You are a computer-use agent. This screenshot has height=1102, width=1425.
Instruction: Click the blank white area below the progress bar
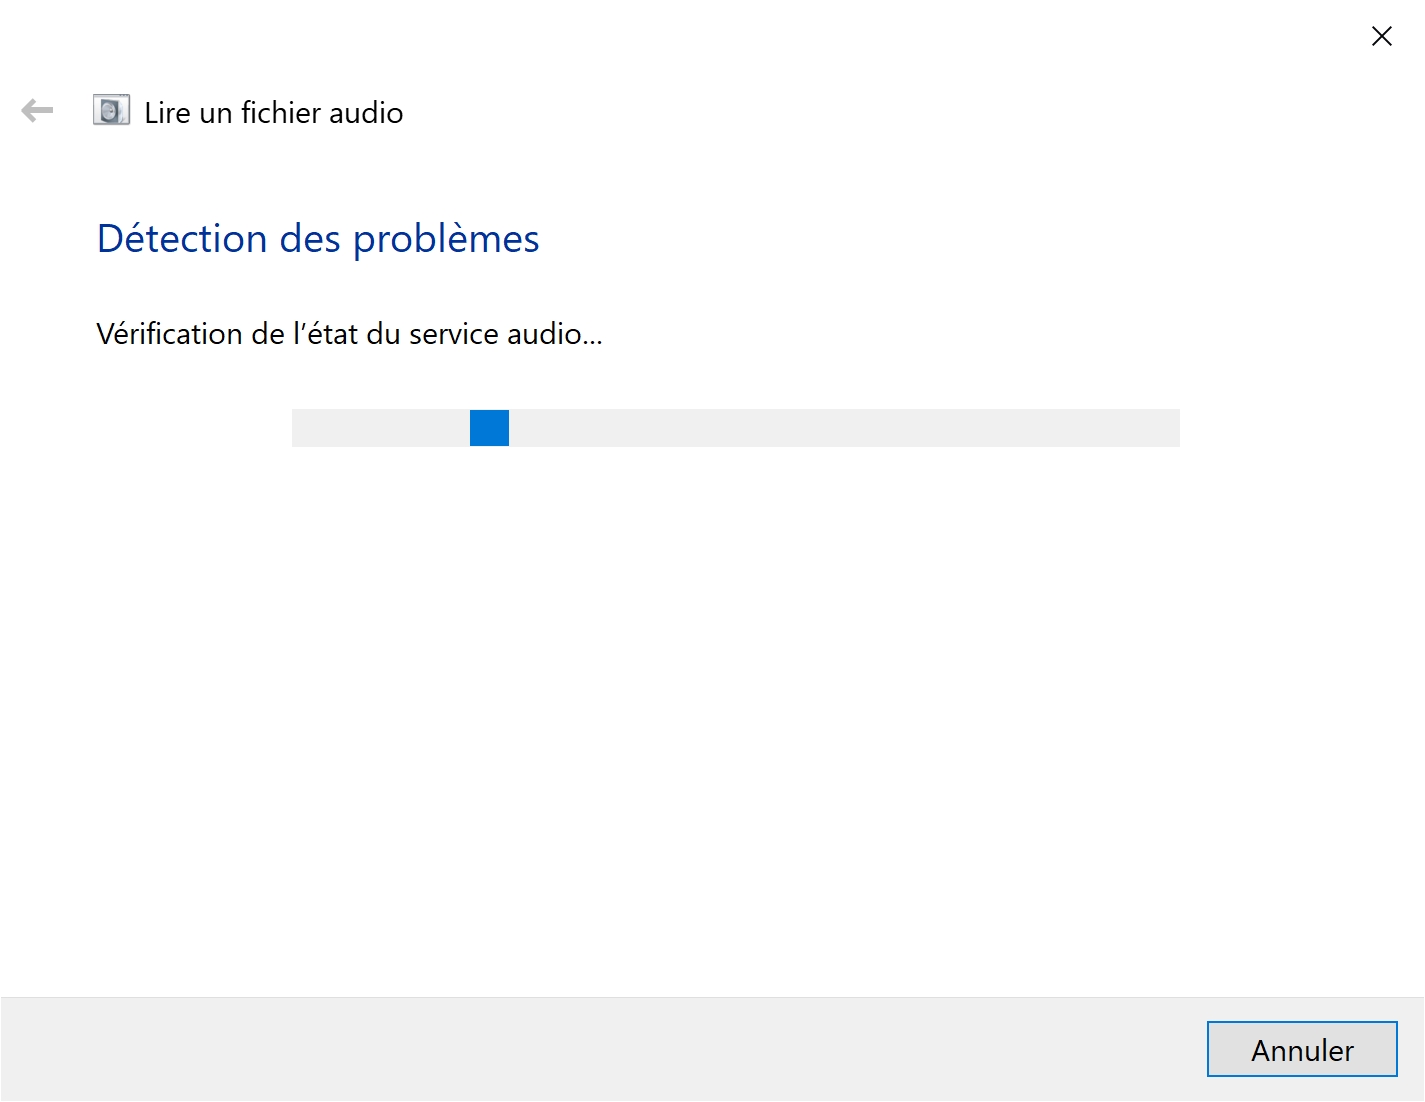pos(712,720)
